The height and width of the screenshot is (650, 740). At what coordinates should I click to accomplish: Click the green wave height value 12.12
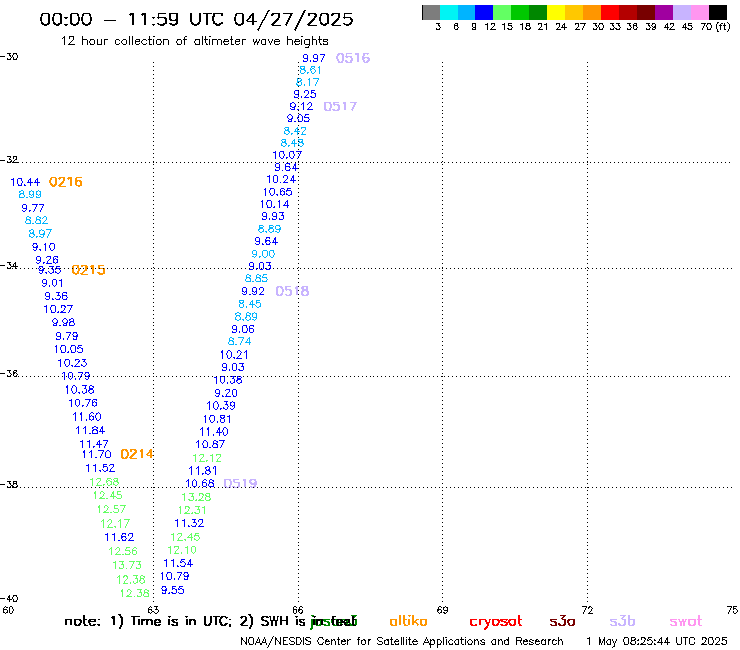click(207, 458)
